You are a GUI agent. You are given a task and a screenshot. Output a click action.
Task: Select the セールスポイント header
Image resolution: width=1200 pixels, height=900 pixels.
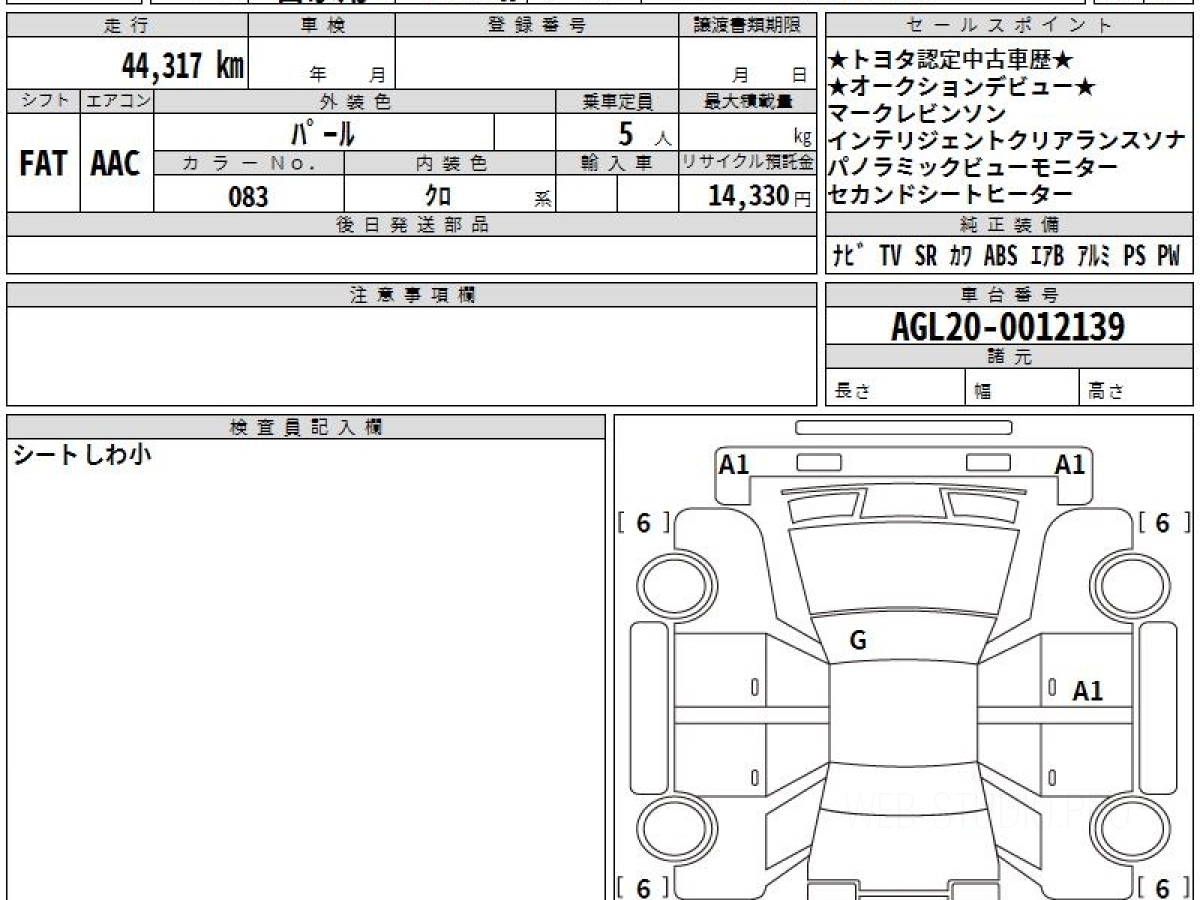coord(1010,26)
